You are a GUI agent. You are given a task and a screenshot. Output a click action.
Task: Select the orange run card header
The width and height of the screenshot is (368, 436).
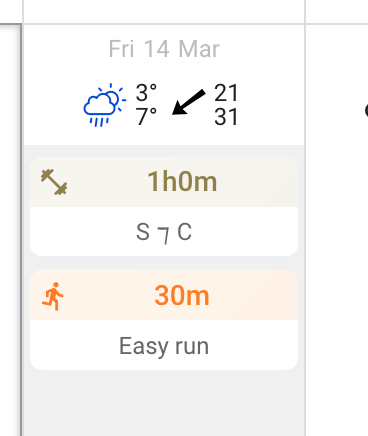point(164,295)
